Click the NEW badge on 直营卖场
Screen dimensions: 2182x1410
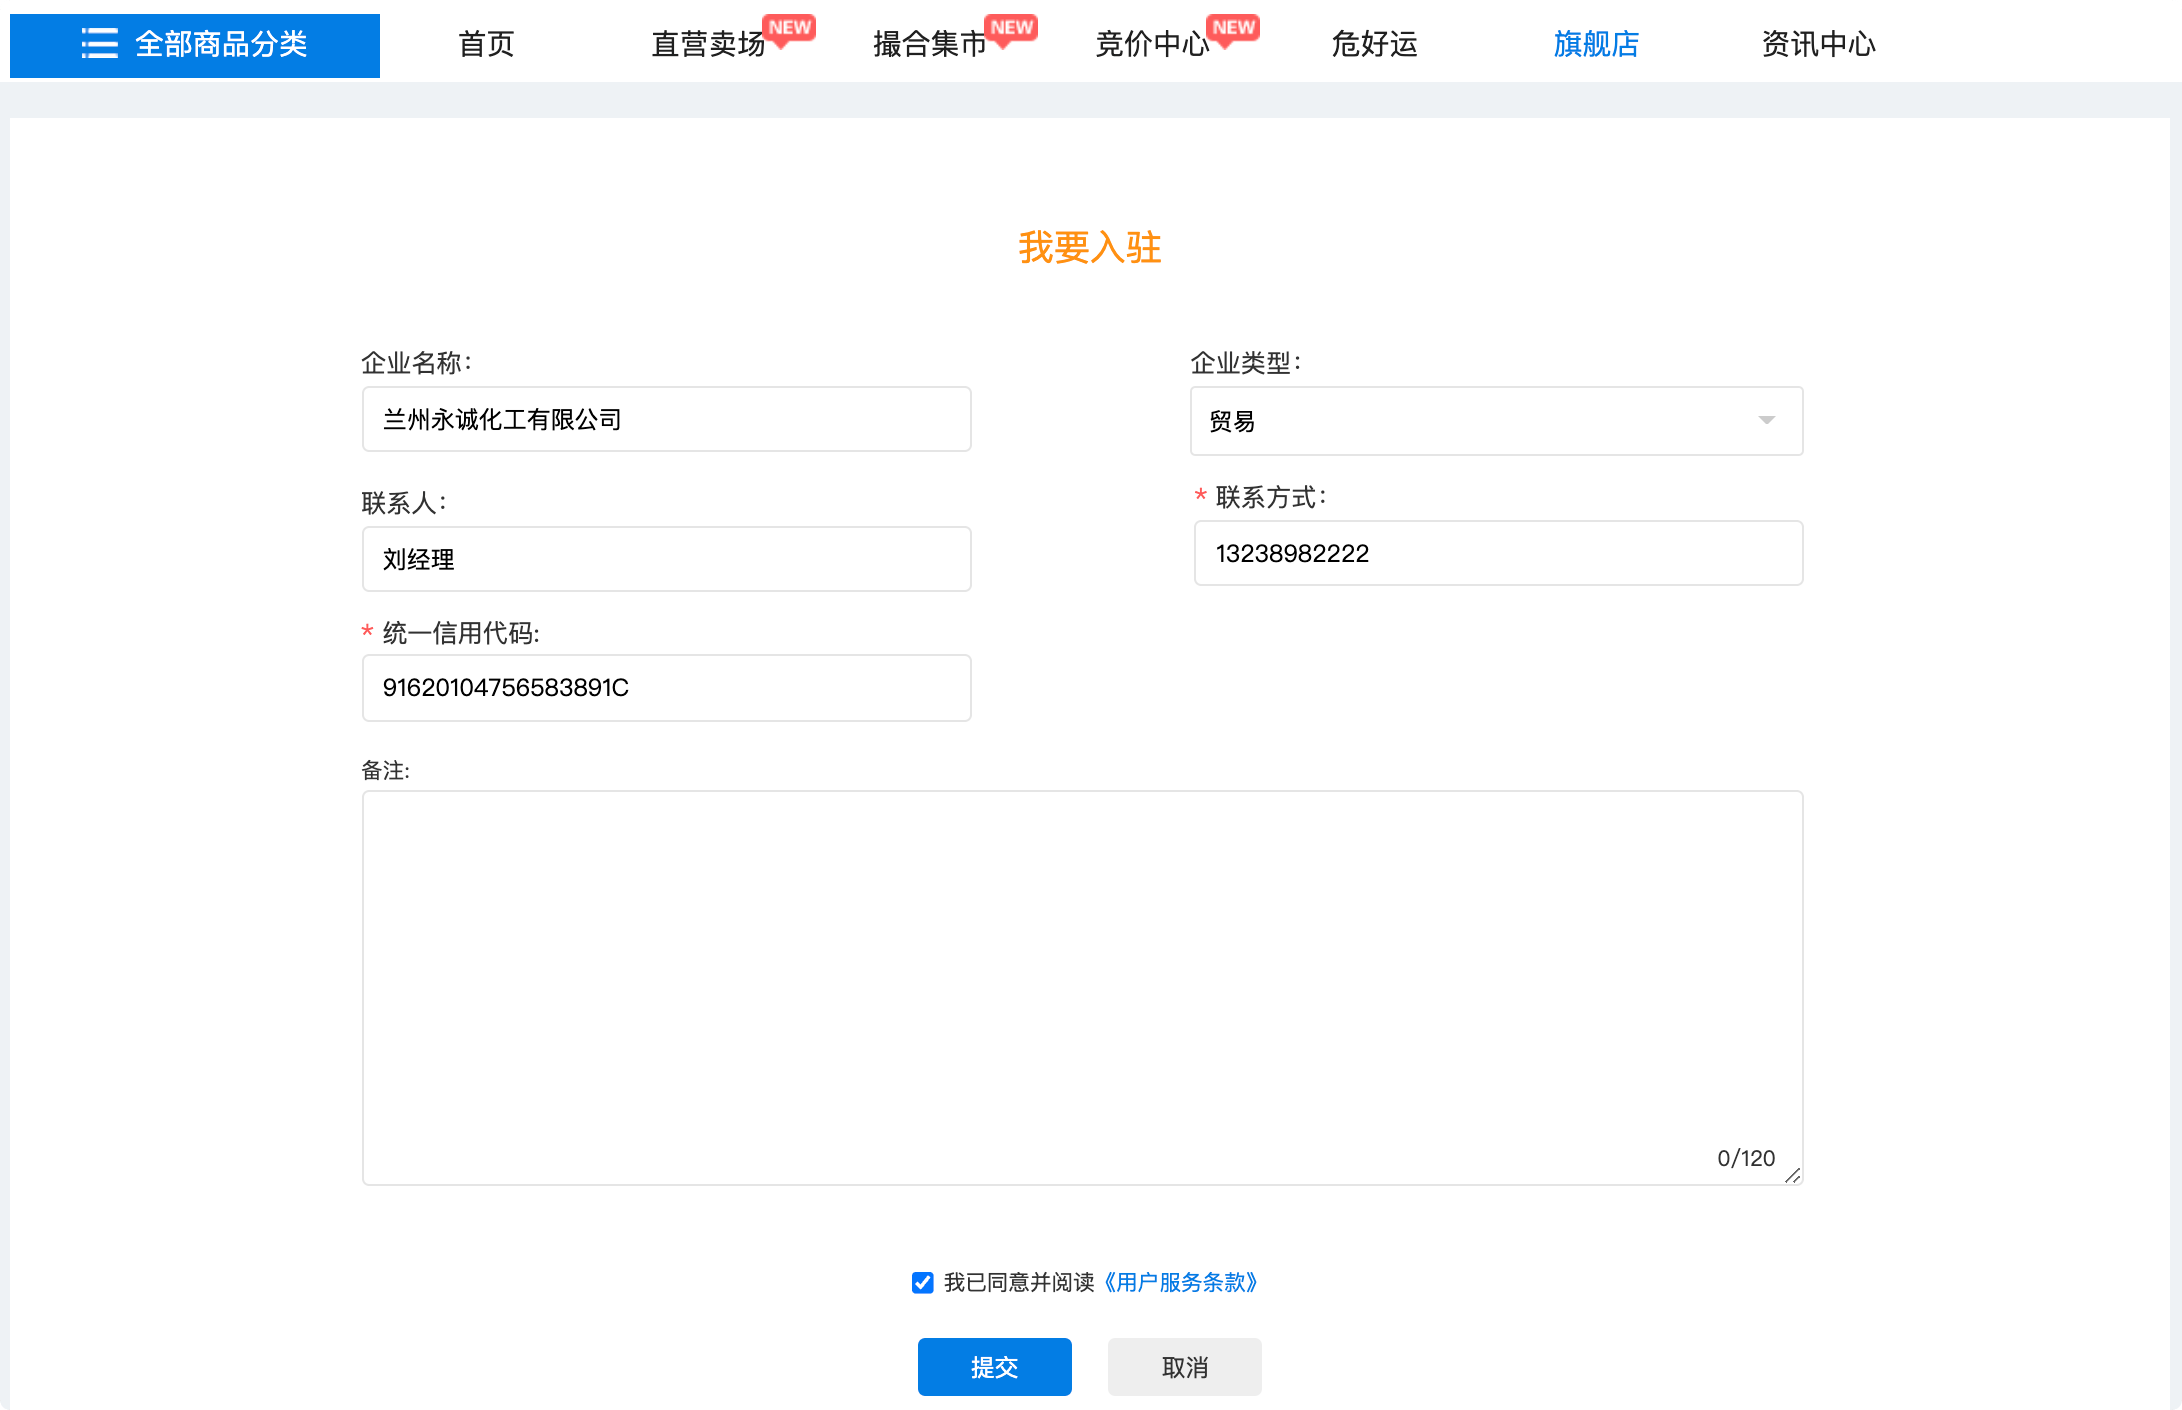click(x=790, y=28)
